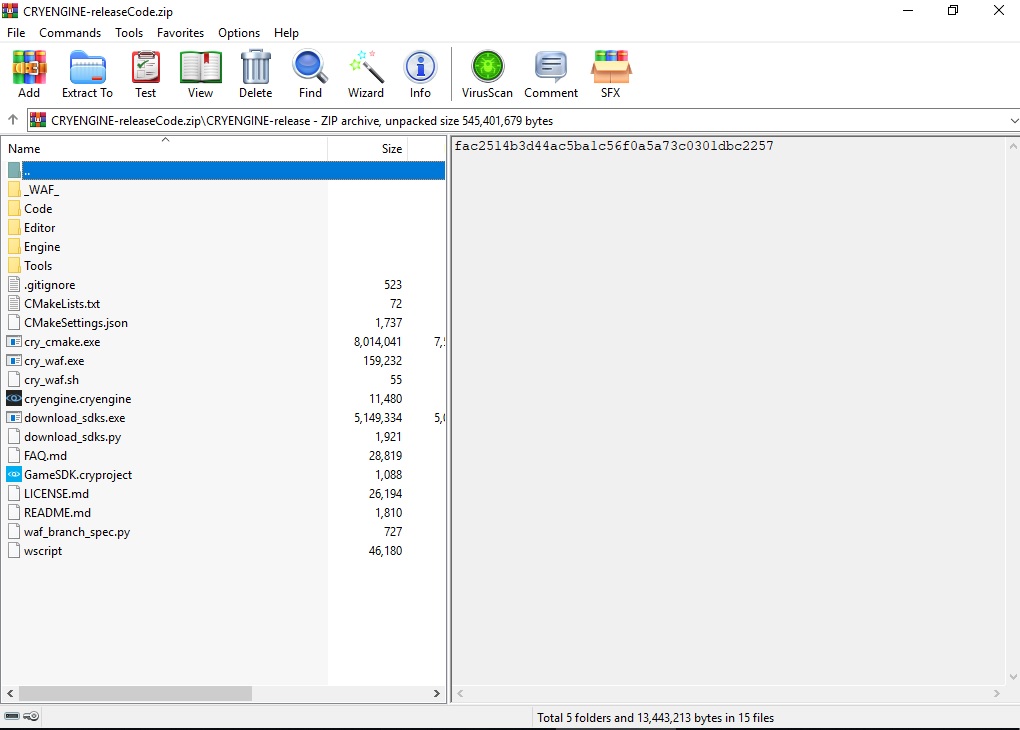Open the Find magnifier tool
Screen dimensions: 1020x730
tap(310, 68)
